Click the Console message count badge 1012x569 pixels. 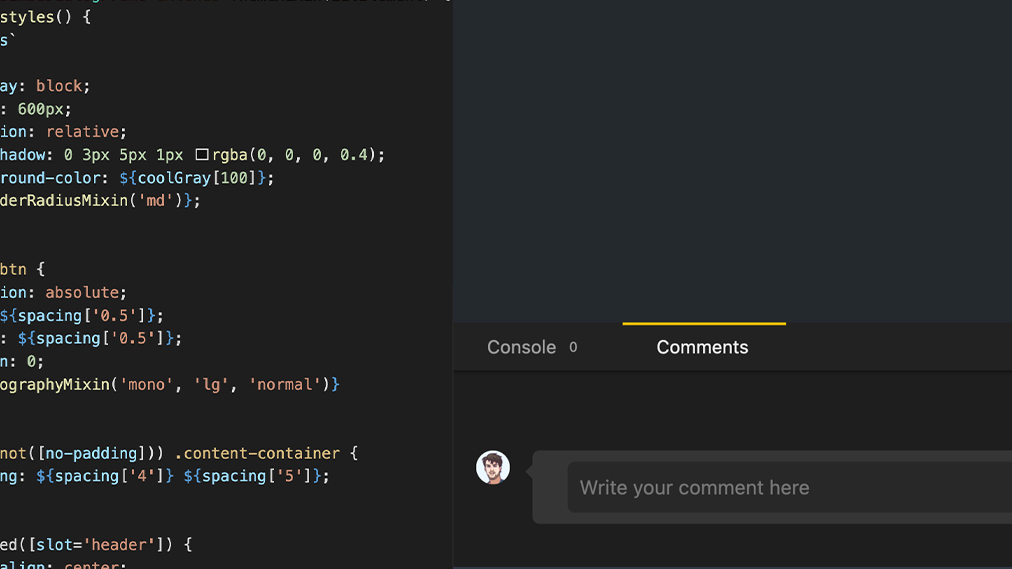click(x=573, y=347)
